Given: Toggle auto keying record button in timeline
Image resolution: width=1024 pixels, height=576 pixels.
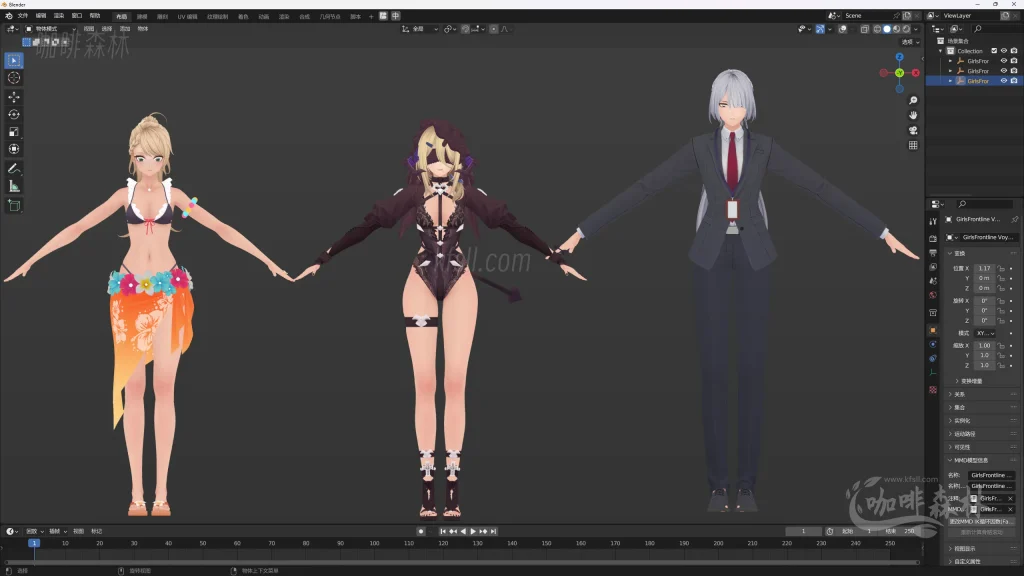Looking at the screenshot, I should (x=421, y=532).
